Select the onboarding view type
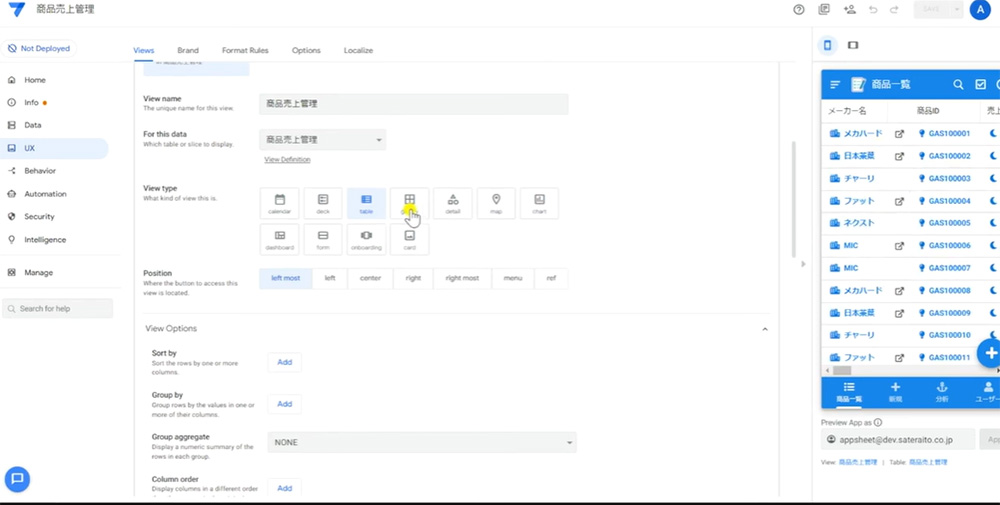The image size is (1000, 505). click(x=366, y=239)
